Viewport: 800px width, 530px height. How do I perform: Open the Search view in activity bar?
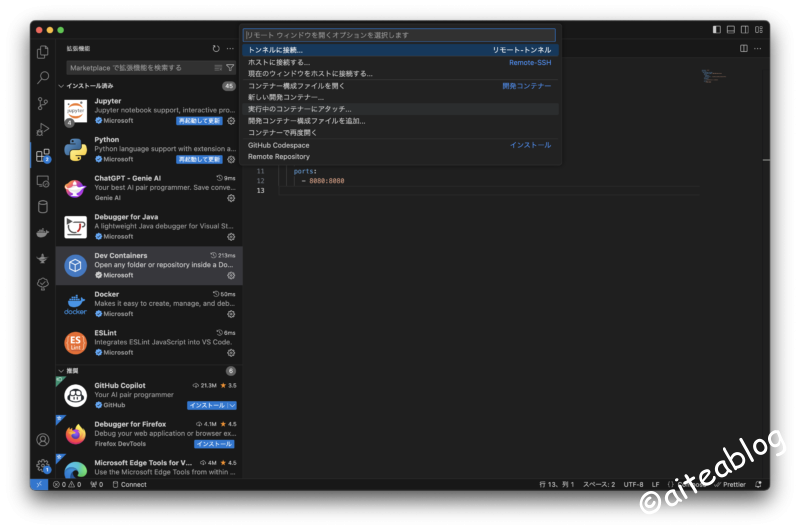click(x=43, y=77)
